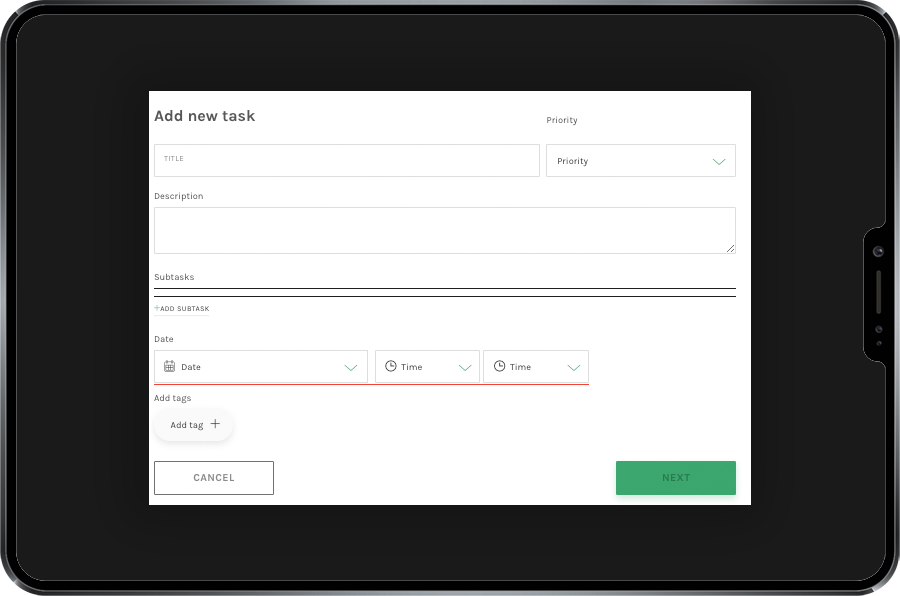
Task: Click the Add tag button
Action: point(193,425)
